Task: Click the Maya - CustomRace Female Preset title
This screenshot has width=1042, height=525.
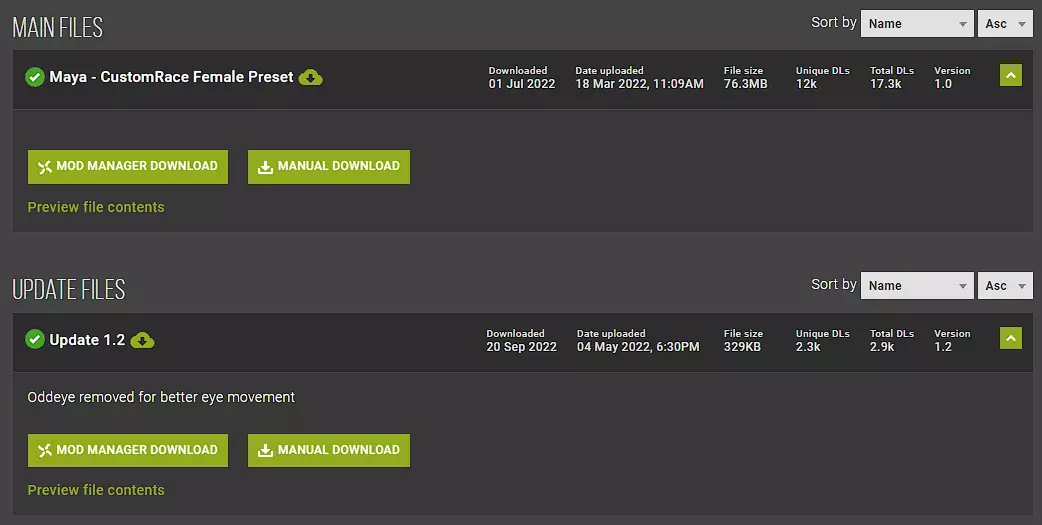Action: tap(171, 77)
